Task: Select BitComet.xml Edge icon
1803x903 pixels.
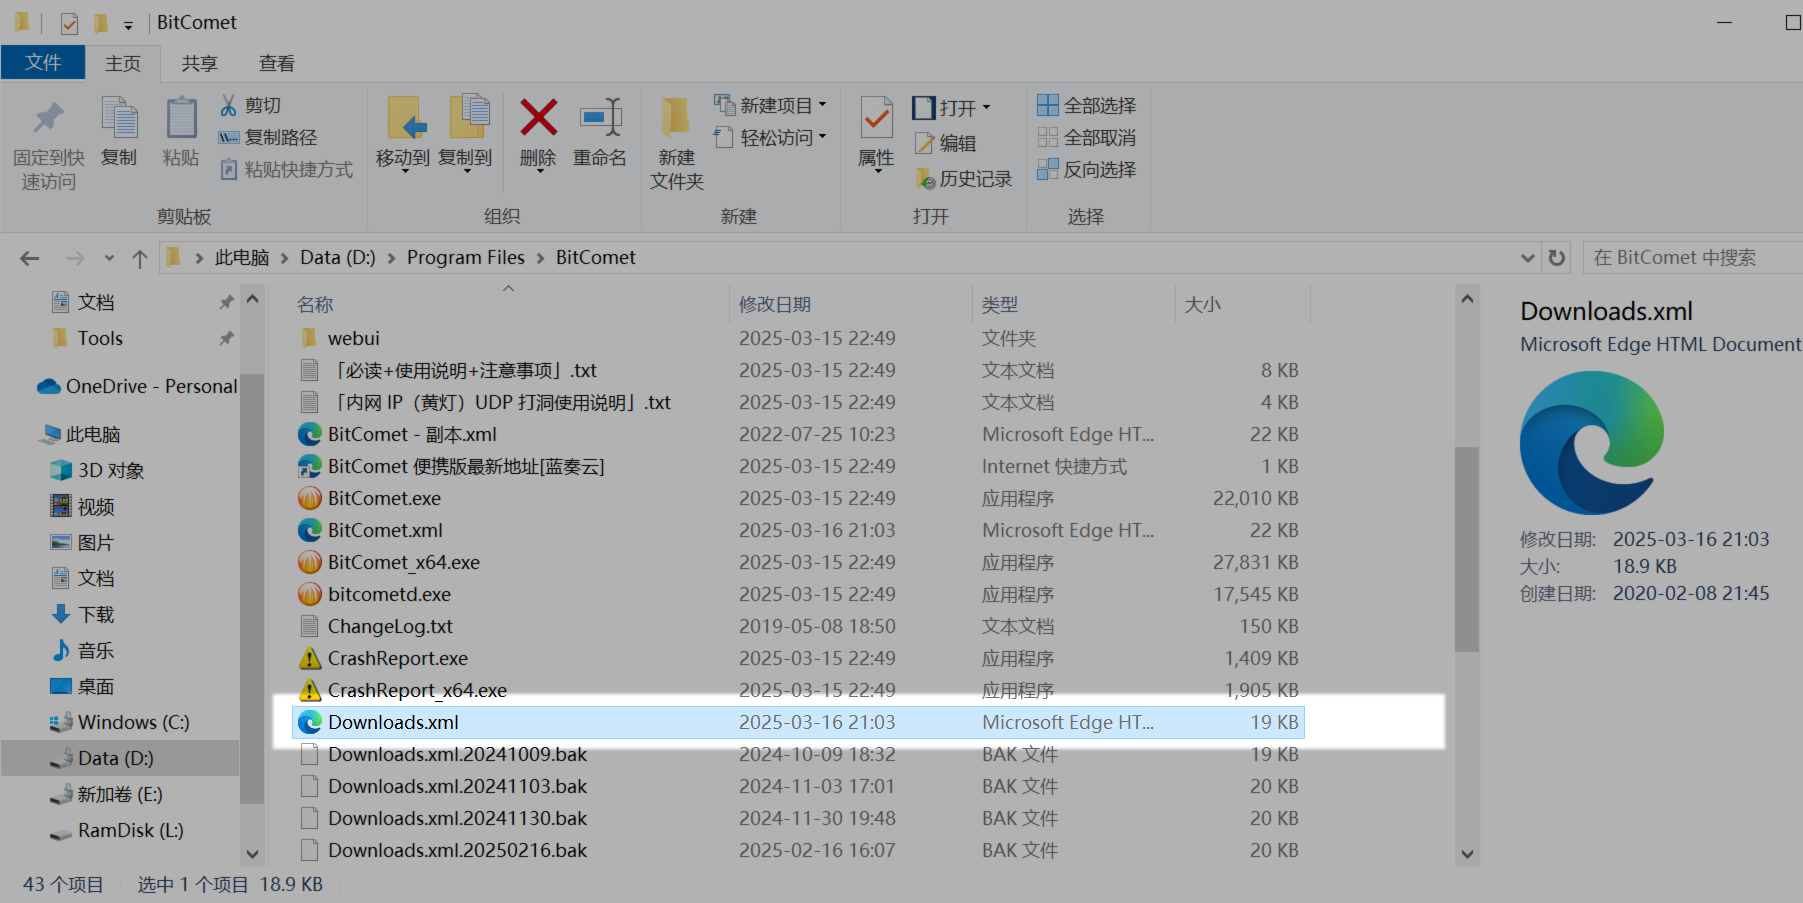Action: click(x=310, y=530)
